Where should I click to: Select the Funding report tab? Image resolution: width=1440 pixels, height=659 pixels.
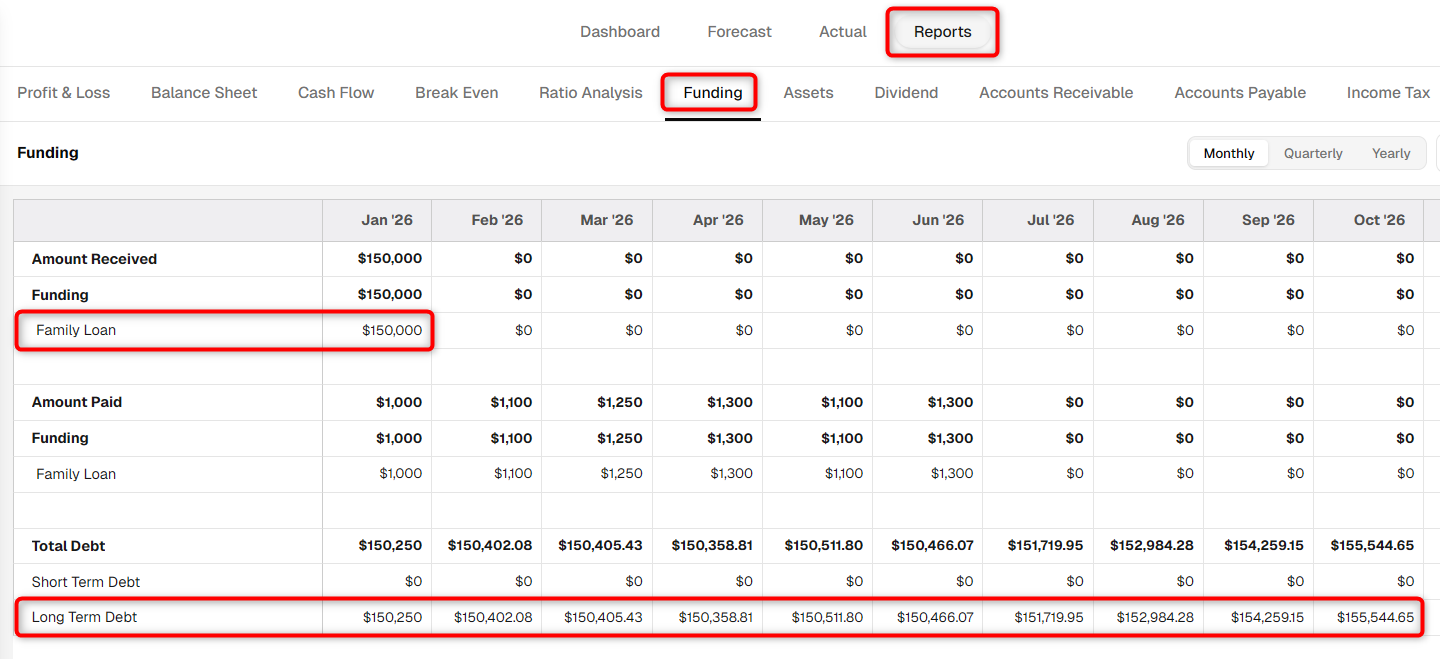point(713,93)
